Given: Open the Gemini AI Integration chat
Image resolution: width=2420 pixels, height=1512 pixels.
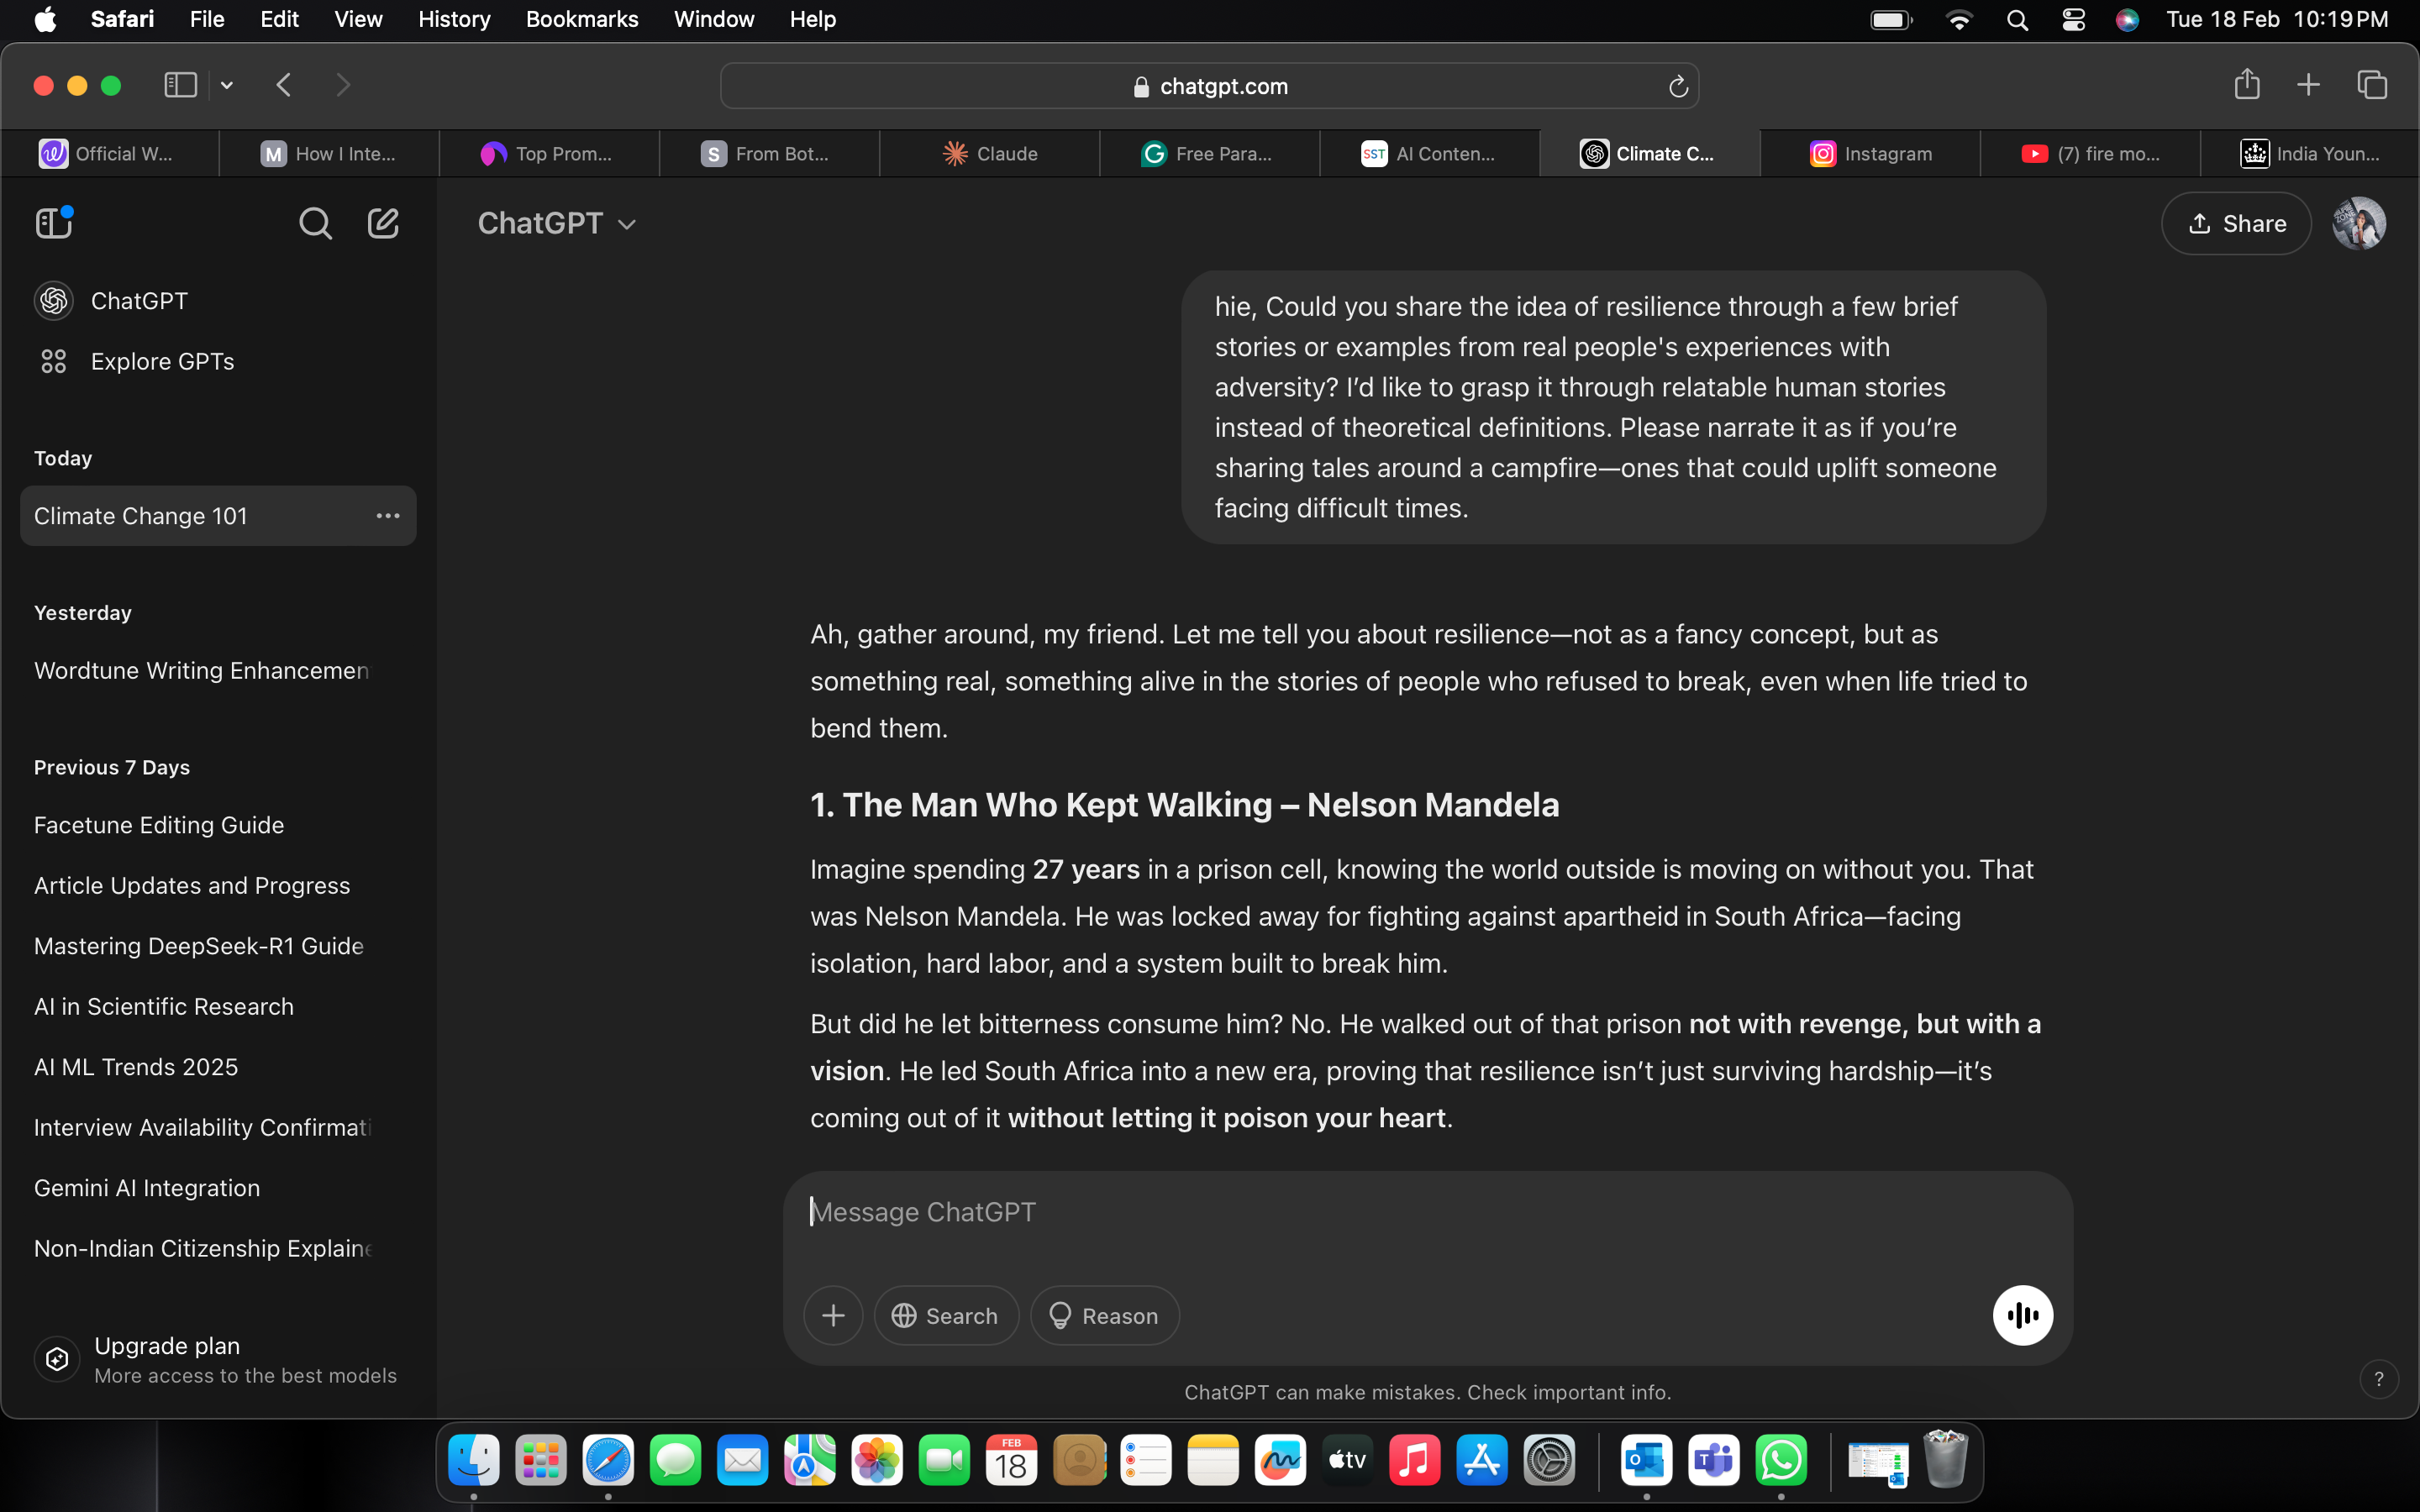Looking at the screenshot, I should 218,1188.
